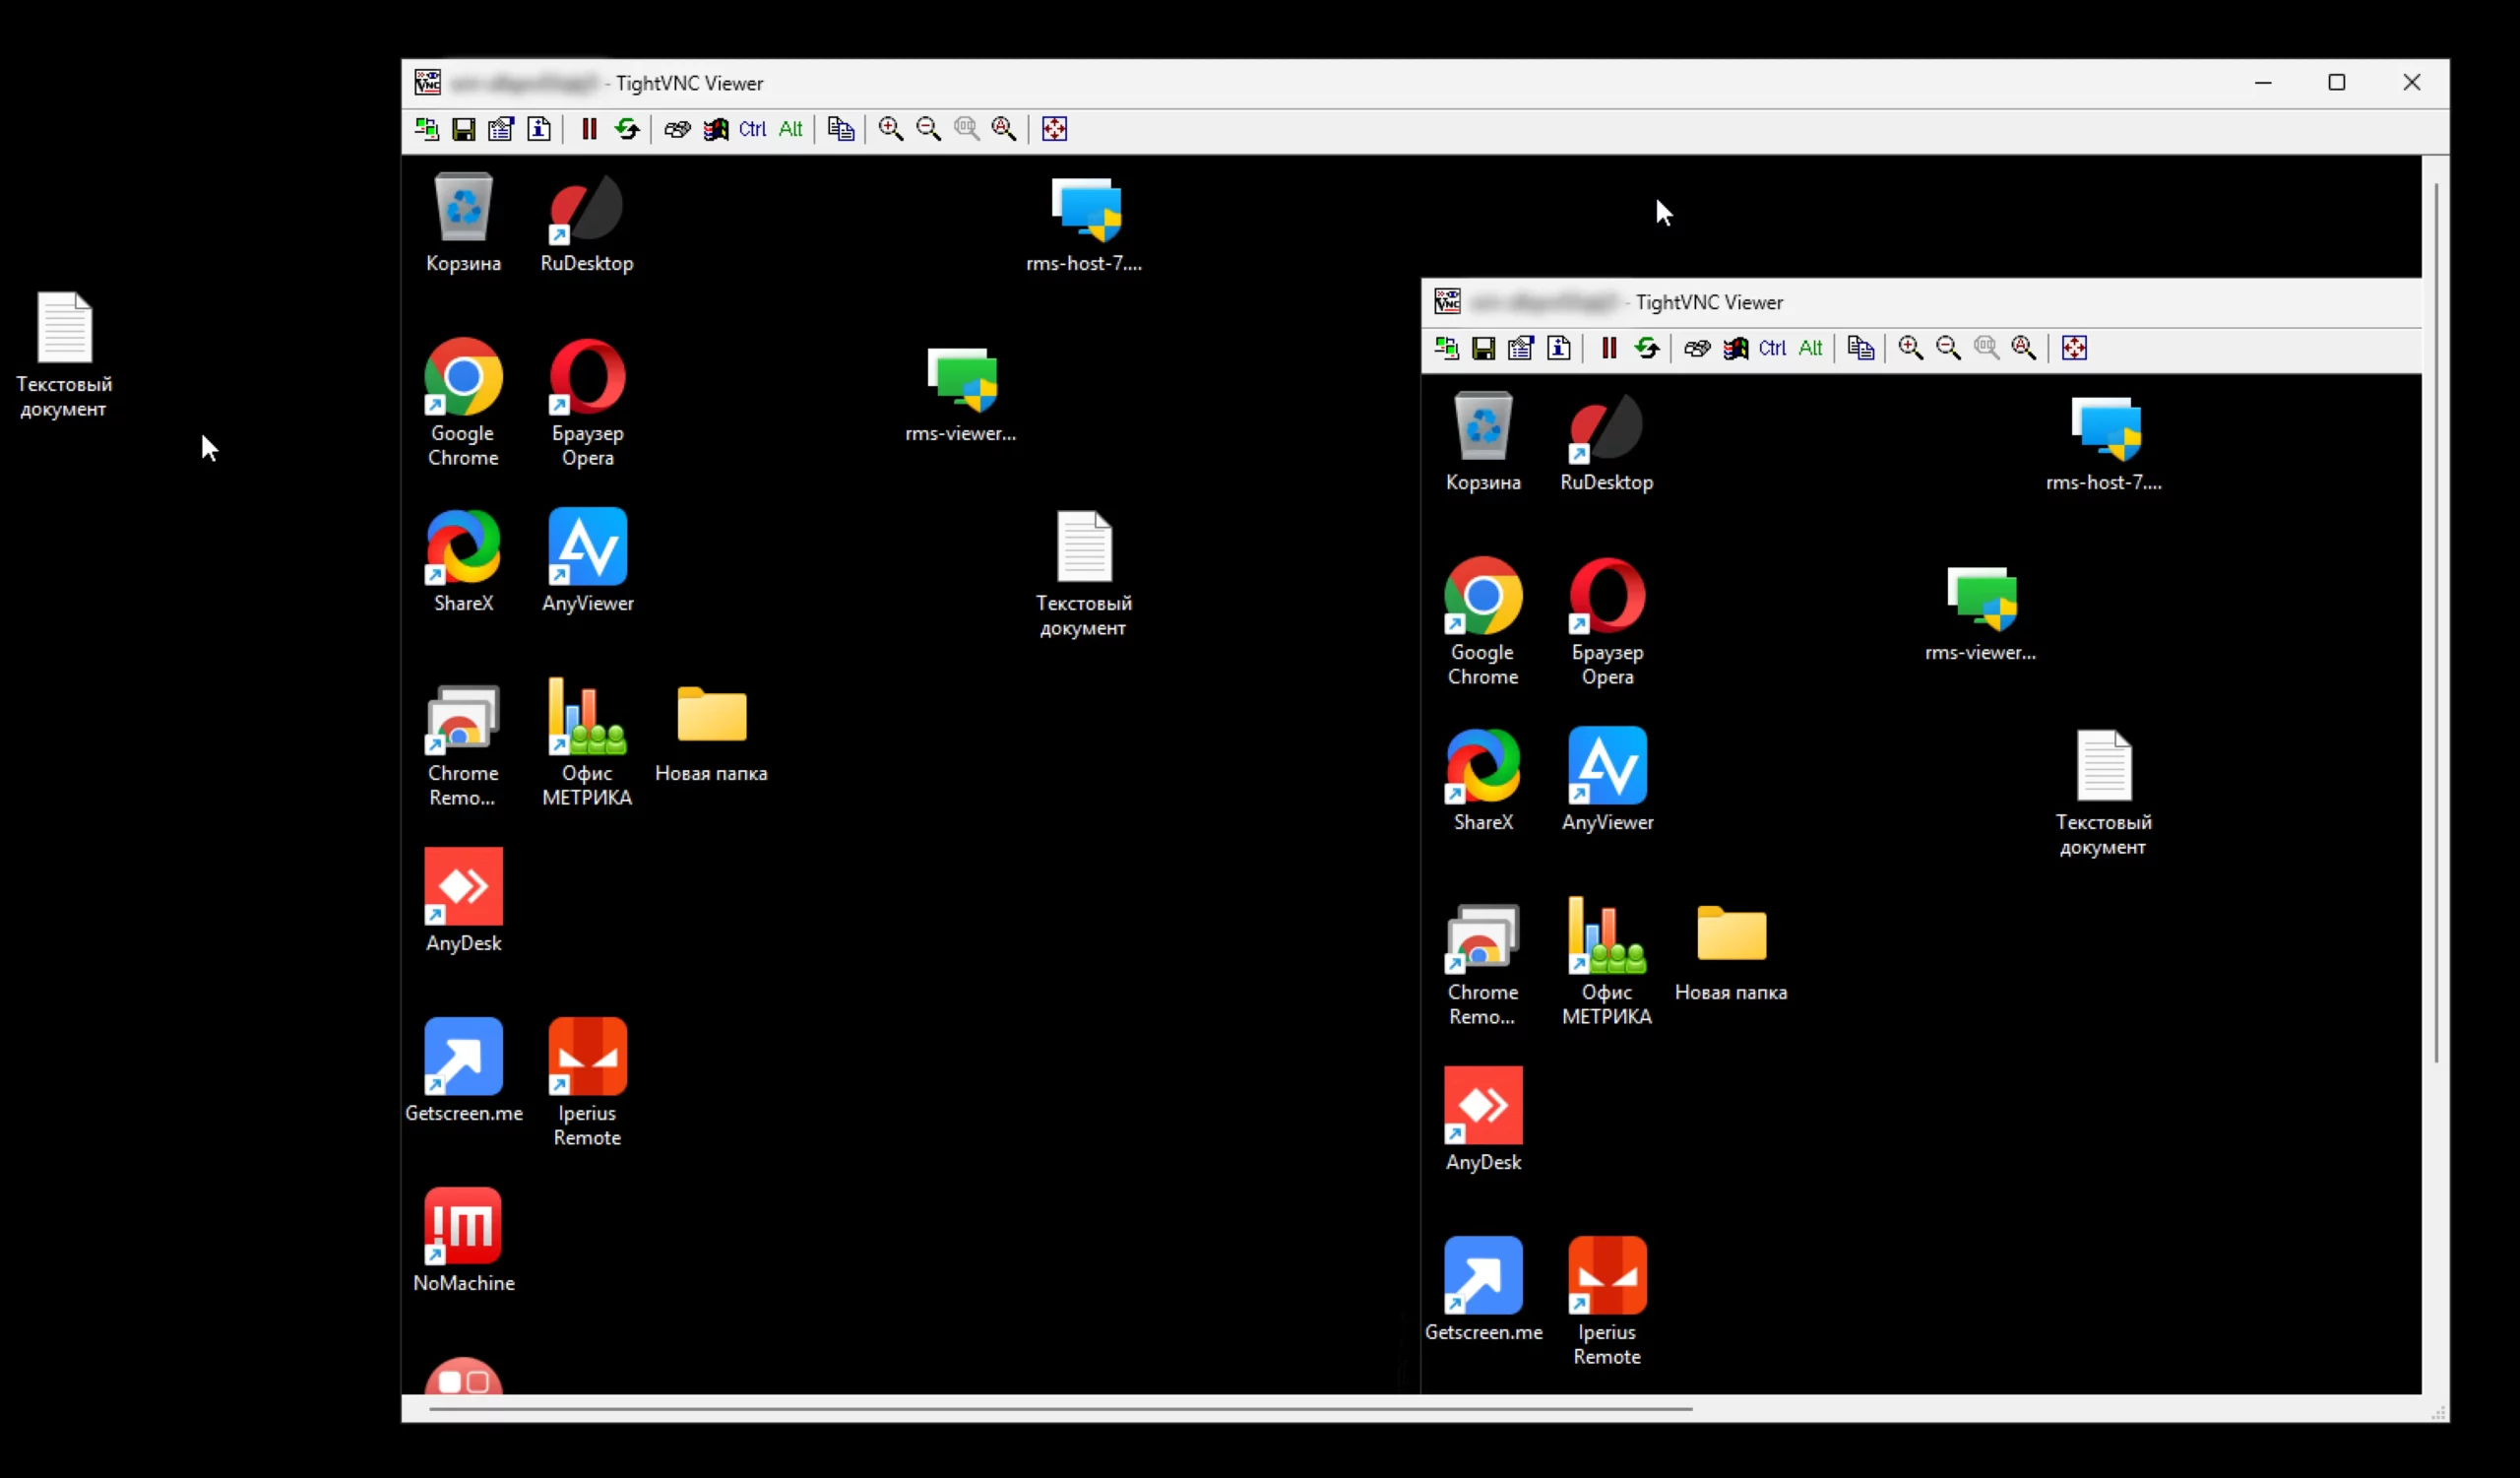Screen dimensions: 2520x1478
Task: Maximize the outer TightVNC Viewer window
Action: click(x=2337, y=83)
